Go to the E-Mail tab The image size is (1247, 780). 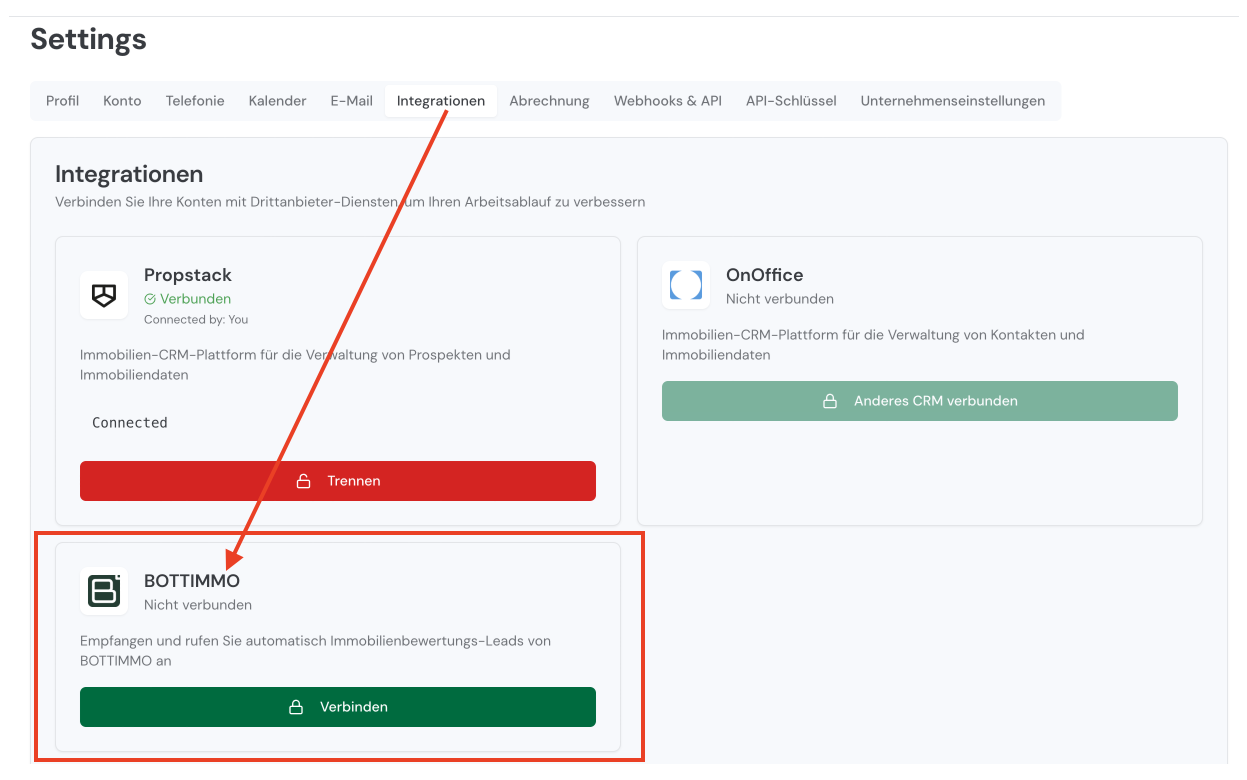tap(352, 101)
